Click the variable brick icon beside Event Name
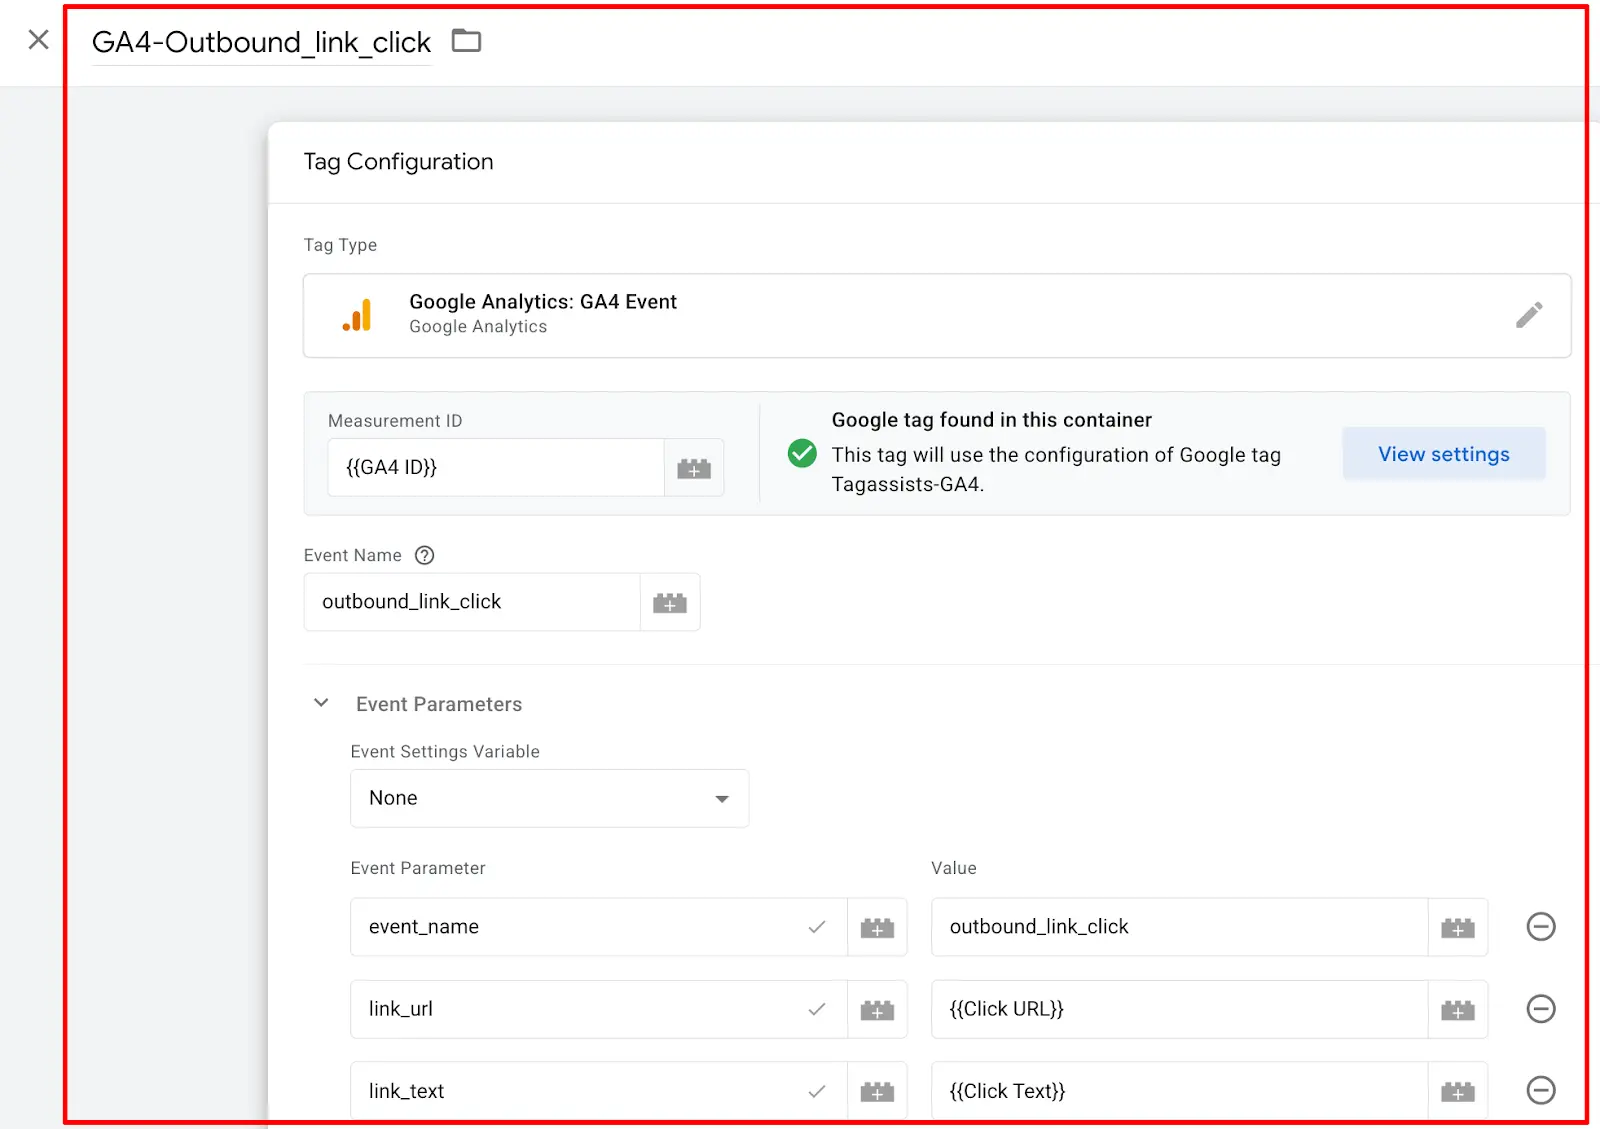 (670, 602)
